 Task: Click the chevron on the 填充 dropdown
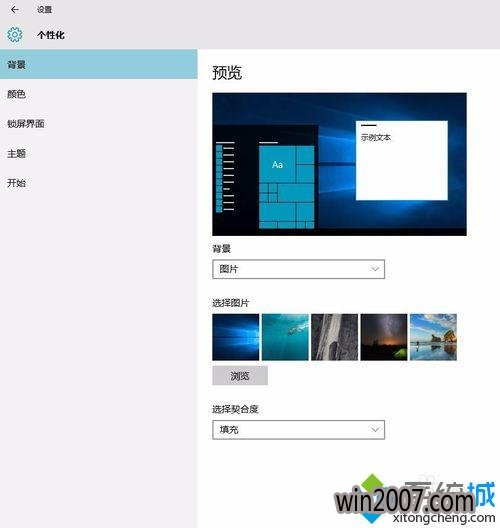(x=375, y=430)
